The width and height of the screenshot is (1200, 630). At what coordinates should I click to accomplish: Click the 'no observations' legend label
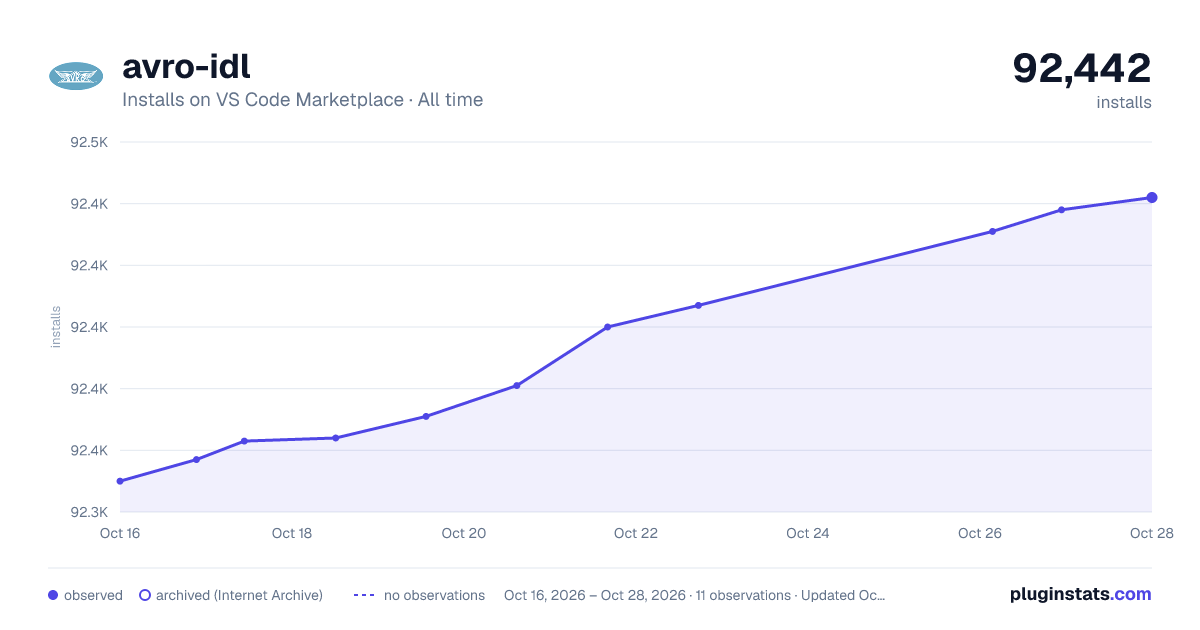point(434,595)
